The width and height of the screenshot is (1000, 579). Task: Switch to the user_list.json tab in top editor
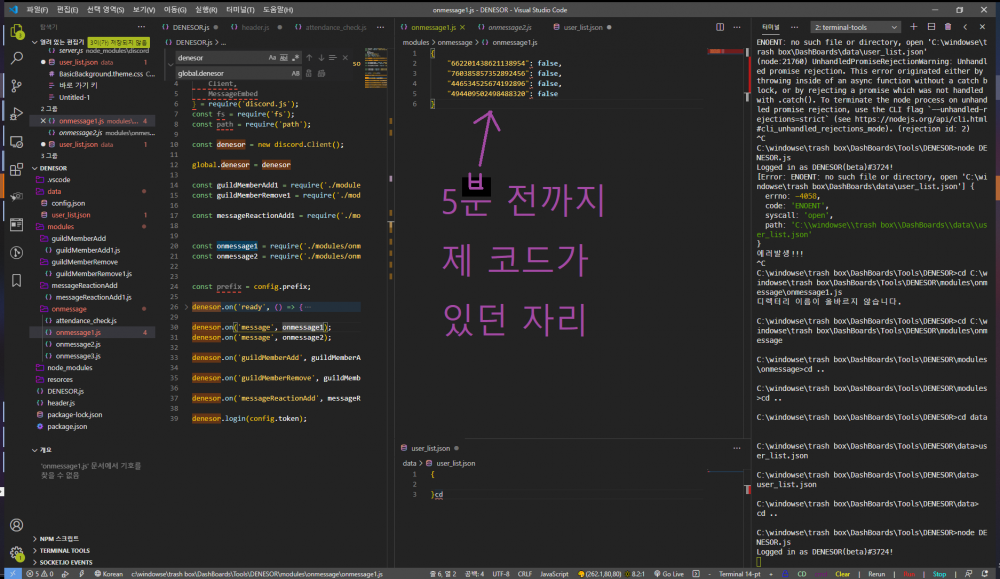coord(582,27)
